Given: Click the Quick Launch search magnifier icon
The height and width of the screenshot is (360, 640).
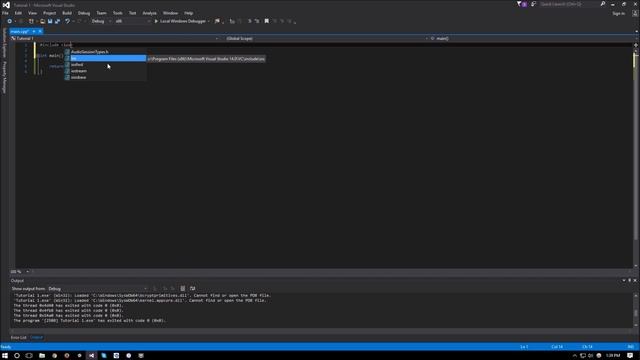Looking at the screenshot, I should click(603, 4).
